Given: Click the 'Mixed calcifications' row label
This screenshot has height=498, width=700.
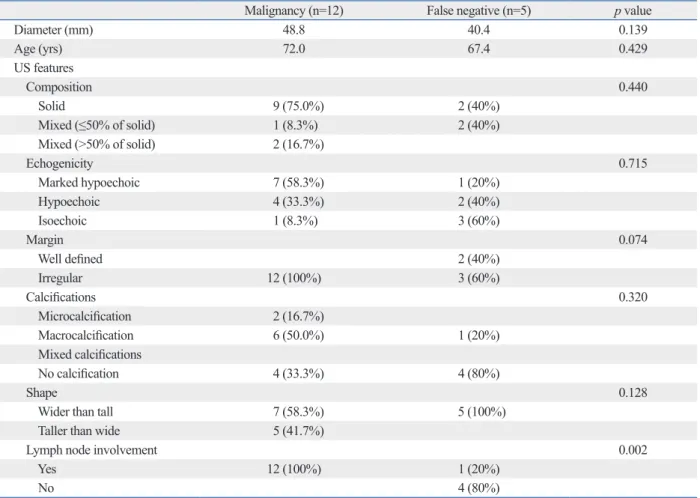Looking at the screenshot, I should (x=90, y=355).
